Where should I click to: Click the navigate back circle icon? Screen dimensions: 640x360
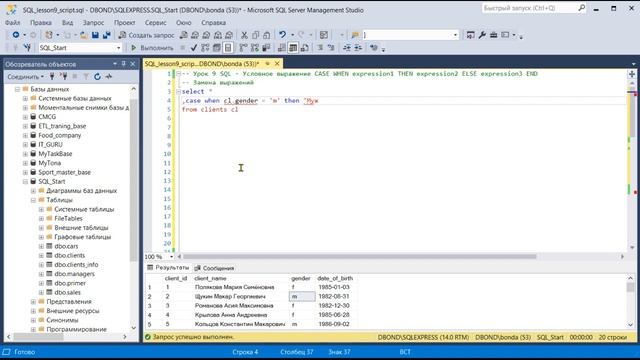[x=16, y=35]
